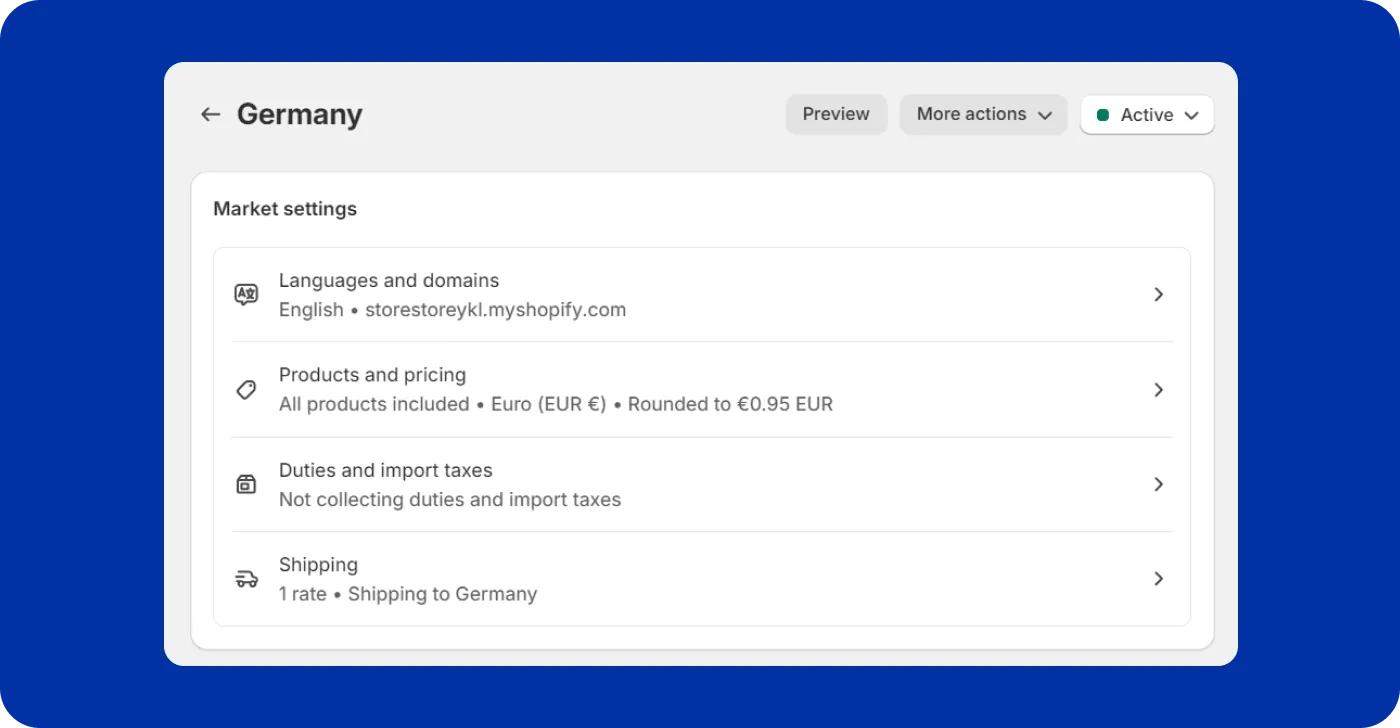Screen dimensions: 1400x728
Task: Expand the Active status dropdown
Action: [x=1147, y=114]
